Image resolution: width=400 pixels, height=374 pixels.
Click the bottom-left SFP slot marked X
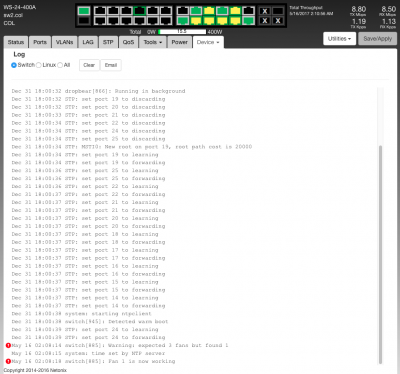[x=265, y=21]
